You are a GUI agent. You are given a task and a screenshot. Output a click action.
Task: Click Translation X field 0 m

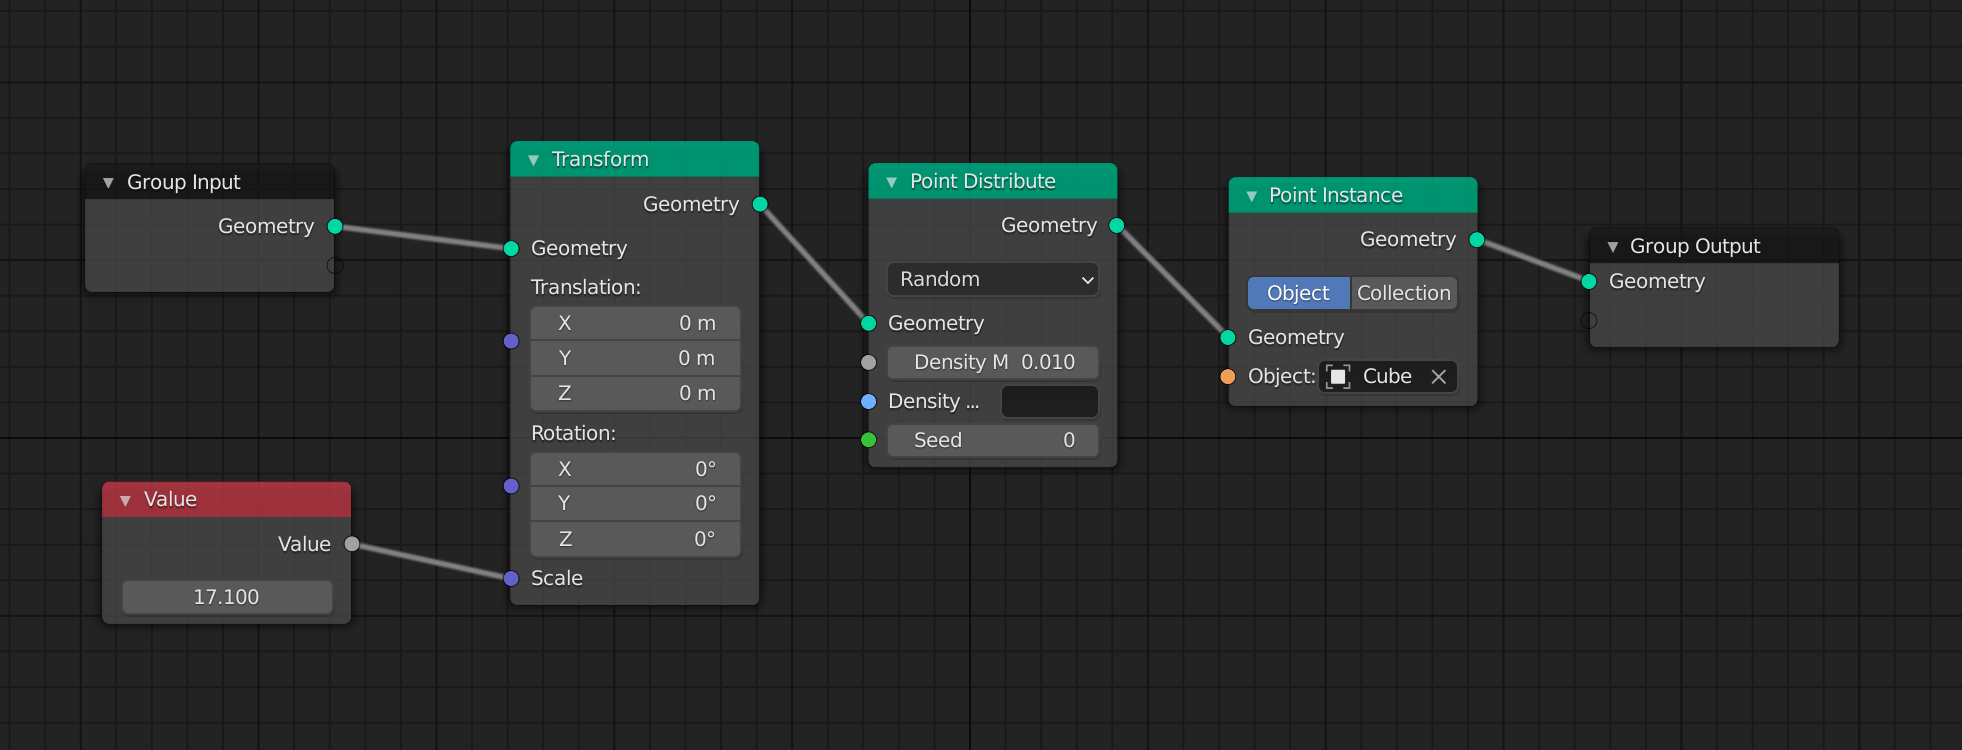coord(636,323)
